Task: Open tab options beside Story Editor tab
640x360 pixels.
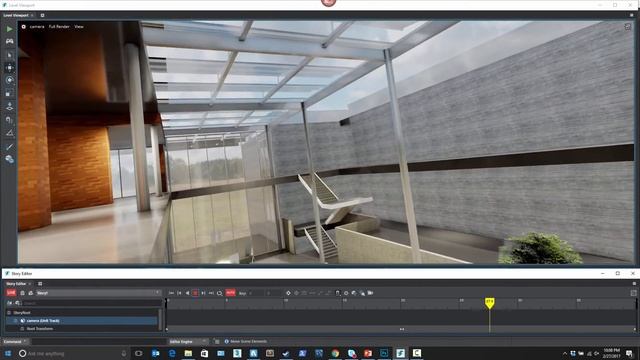Action: point(40,284)
